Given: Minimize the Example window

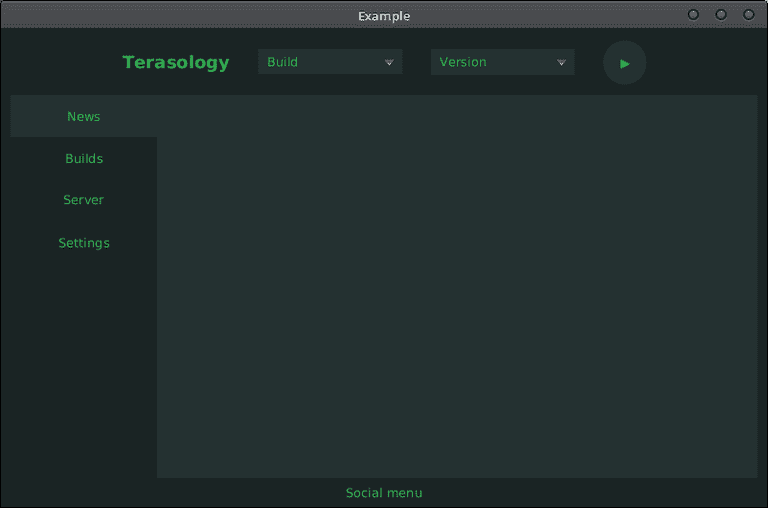Looking at the screenshot, I should (694, 15).
